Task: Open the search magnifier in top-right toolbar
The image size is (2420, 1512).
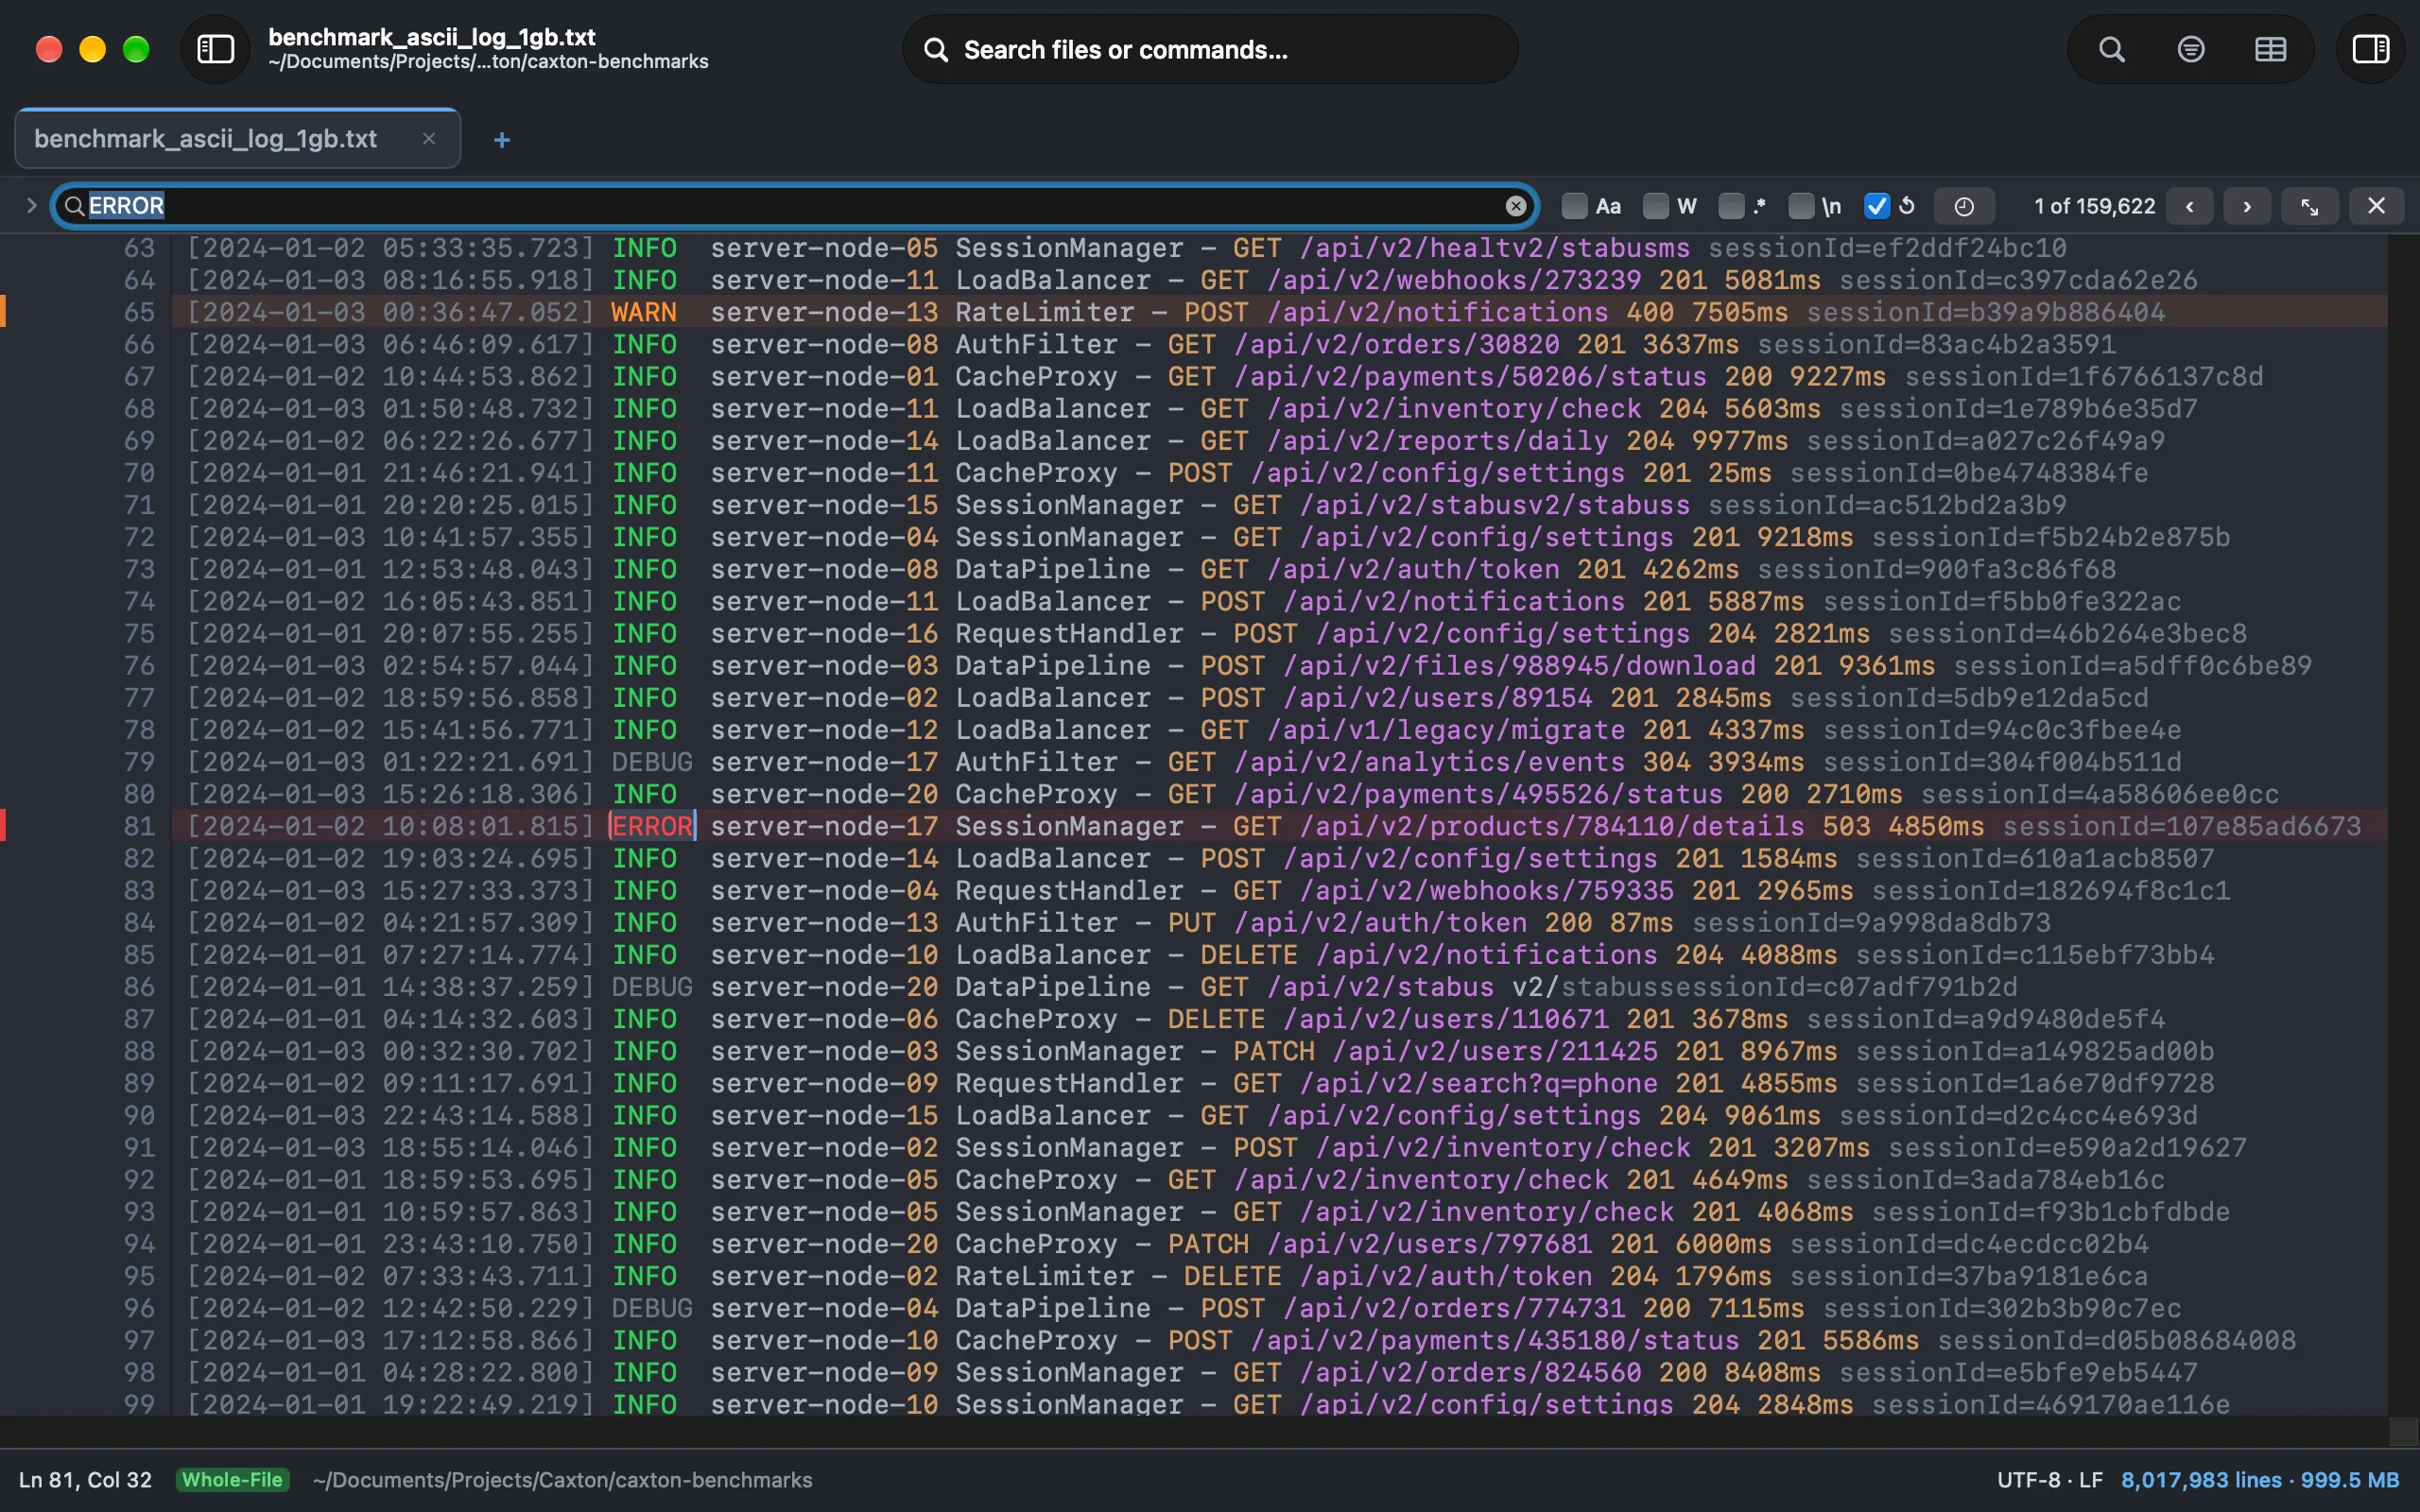Action: tap(2111, 49)
